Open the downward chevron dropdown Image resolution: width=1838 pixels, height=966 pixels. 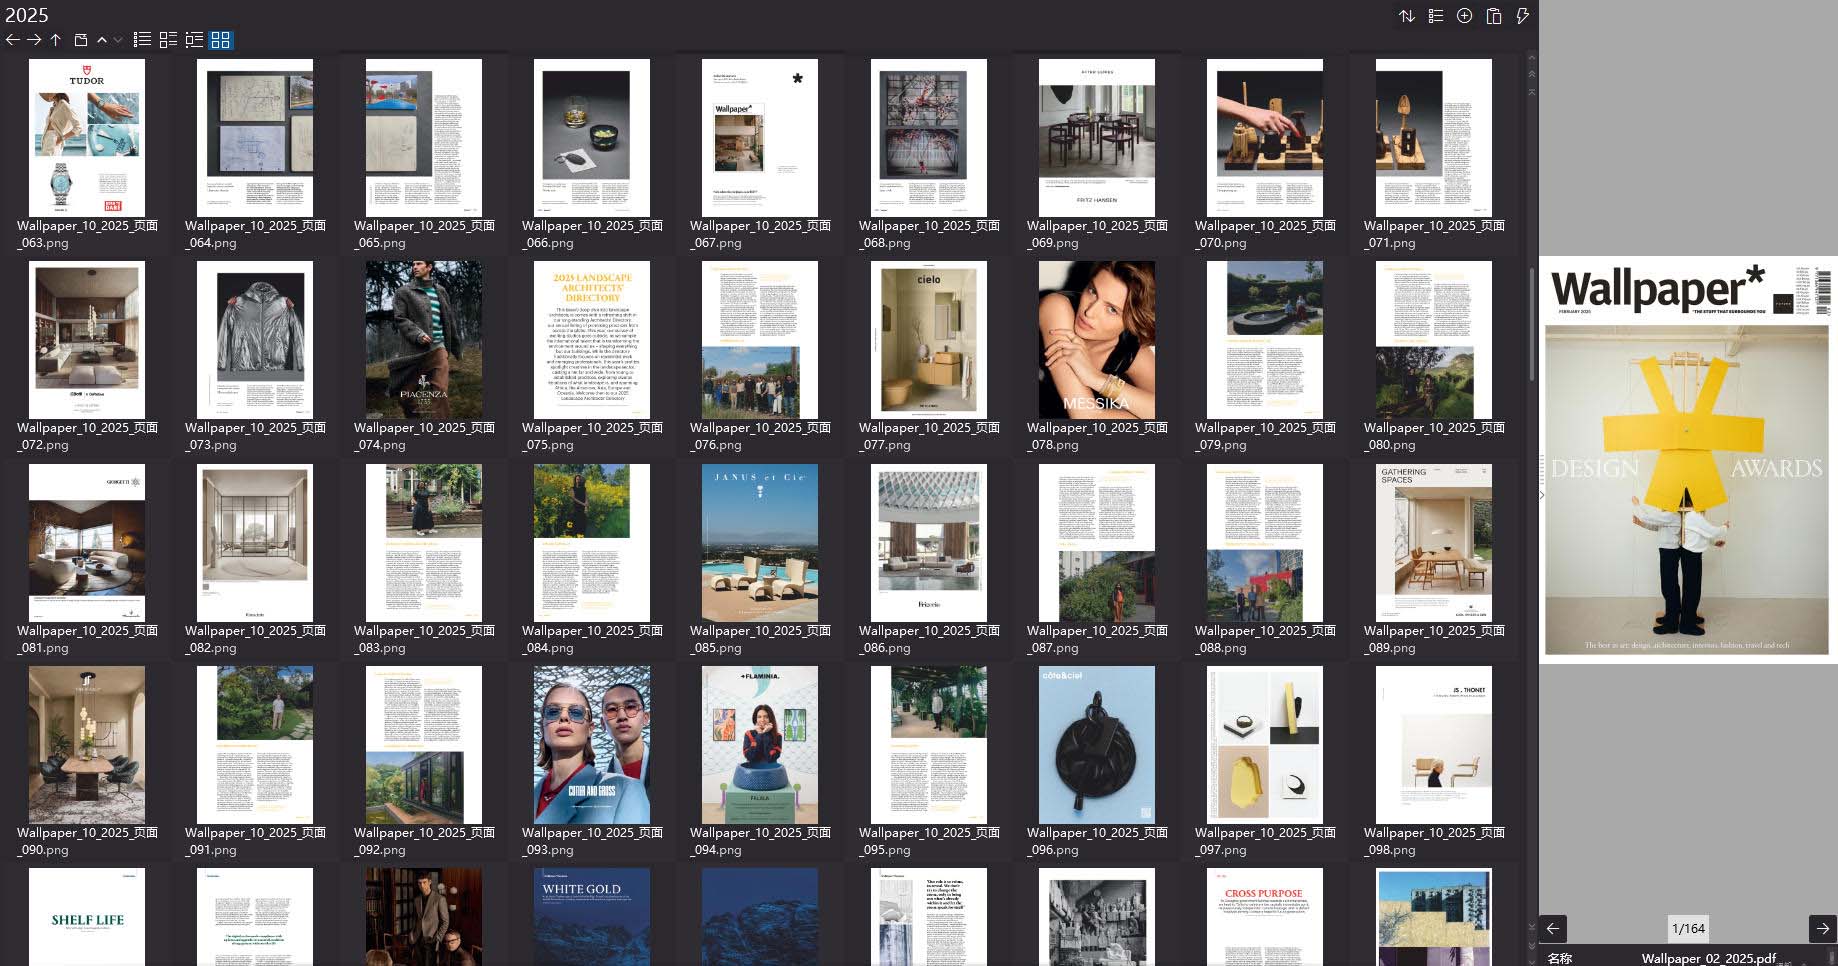(115, 40)
